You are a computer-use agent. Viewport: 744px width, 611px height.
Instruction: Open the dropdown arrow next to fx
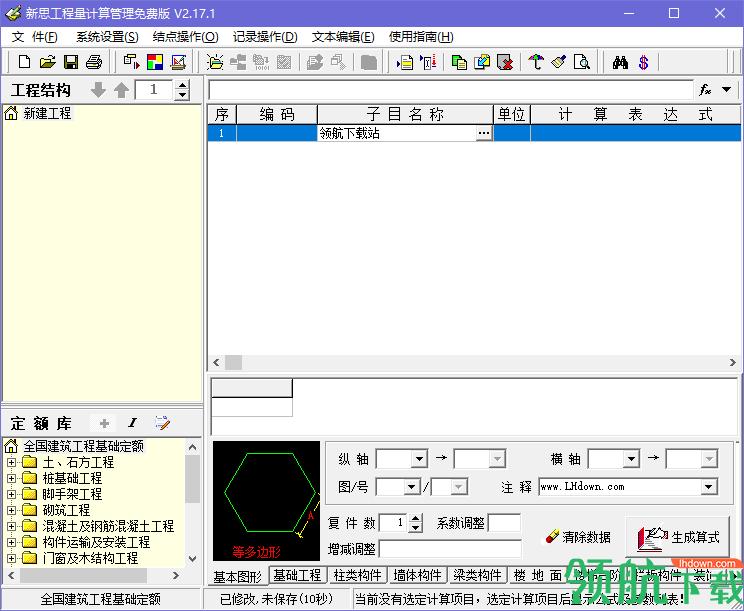click(x=726, y=89)
